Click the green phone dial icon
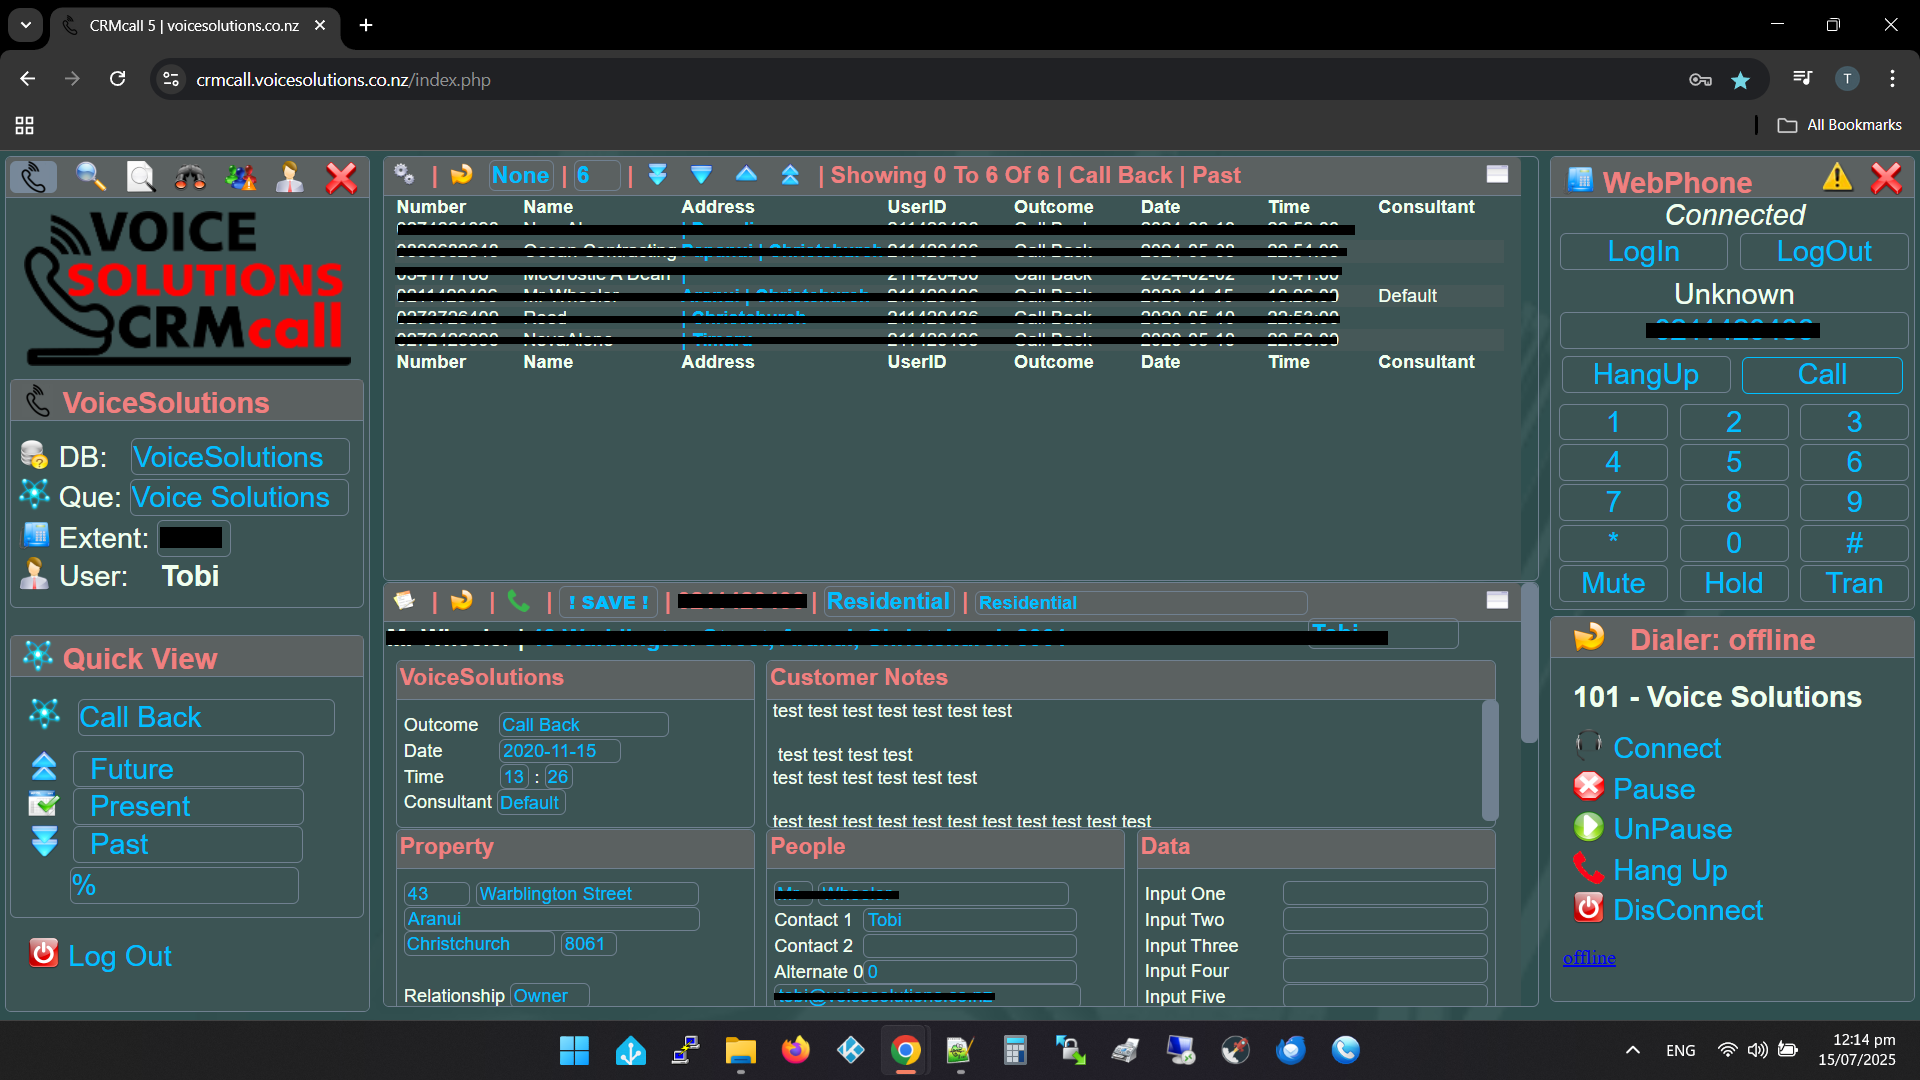1920x1080 pixels. [x=518, y=601]
